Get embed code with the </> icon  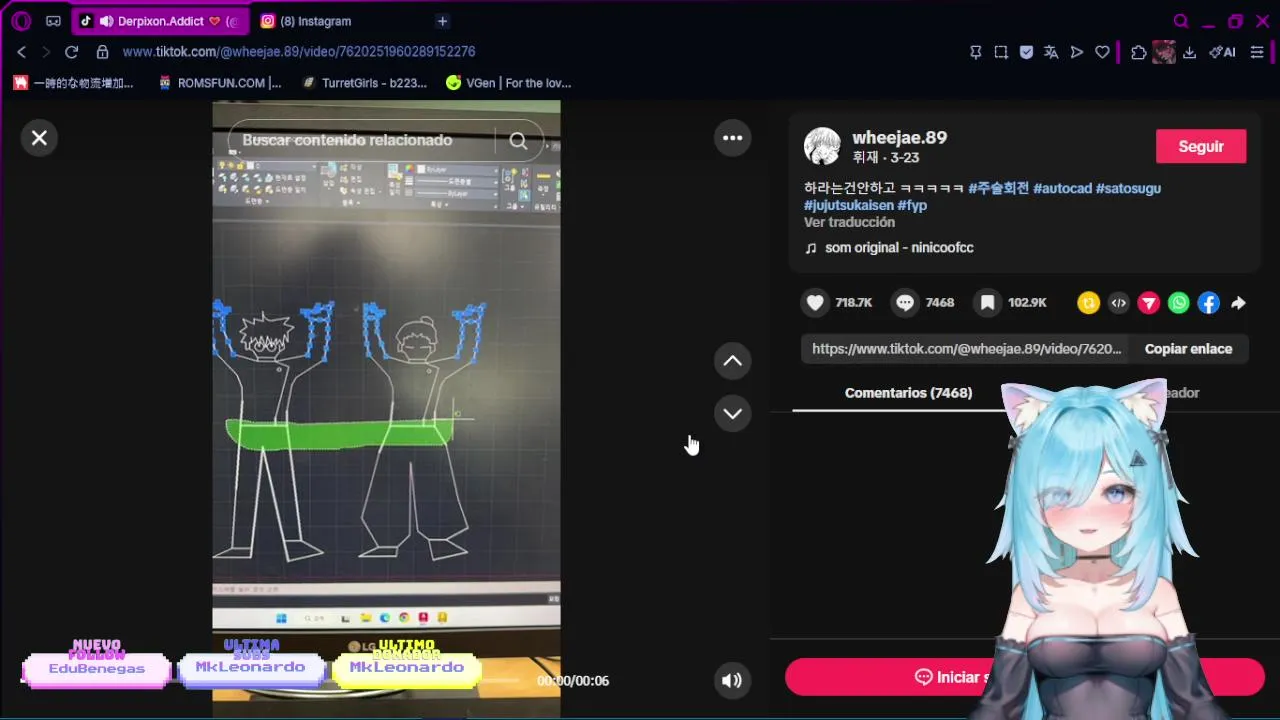pyautogui.click(x=1119, y=303)
